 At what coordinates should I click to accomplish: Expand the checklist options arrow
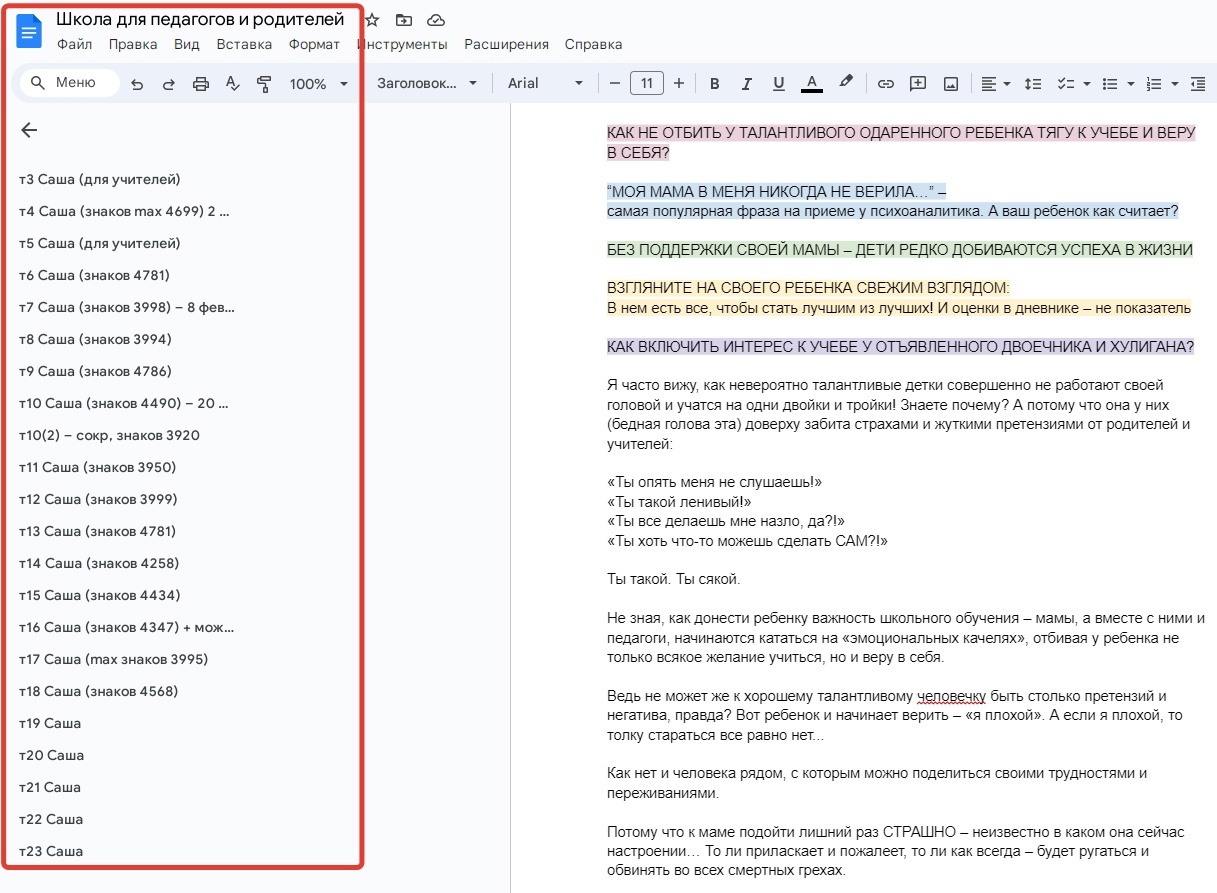click(x=1086, y=84)
